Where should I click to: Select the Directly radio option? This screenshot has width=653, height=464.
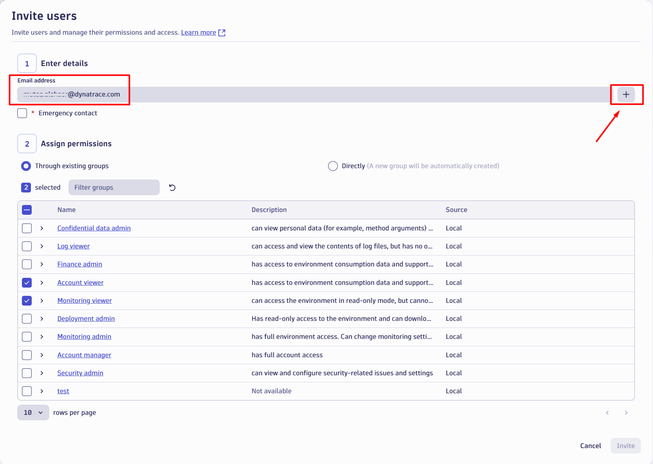coord(333,166)
